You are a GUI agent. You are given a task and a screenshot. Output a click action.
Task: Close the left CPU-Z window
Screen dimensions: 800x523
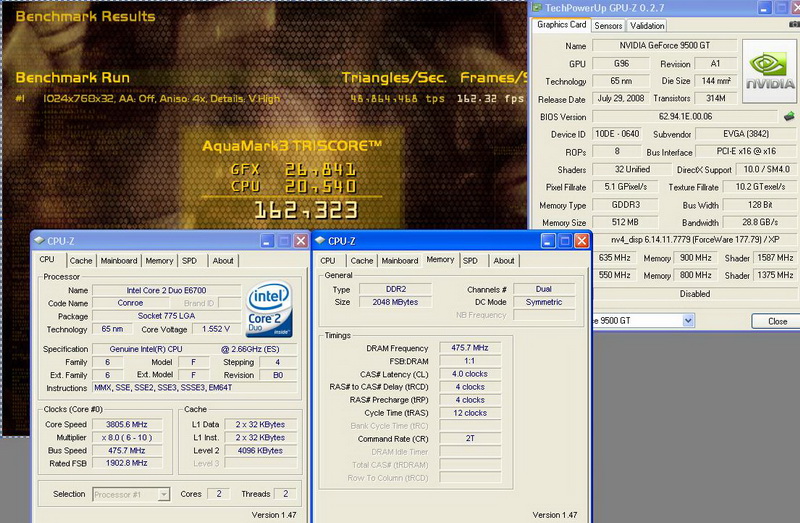click(301, 241)
